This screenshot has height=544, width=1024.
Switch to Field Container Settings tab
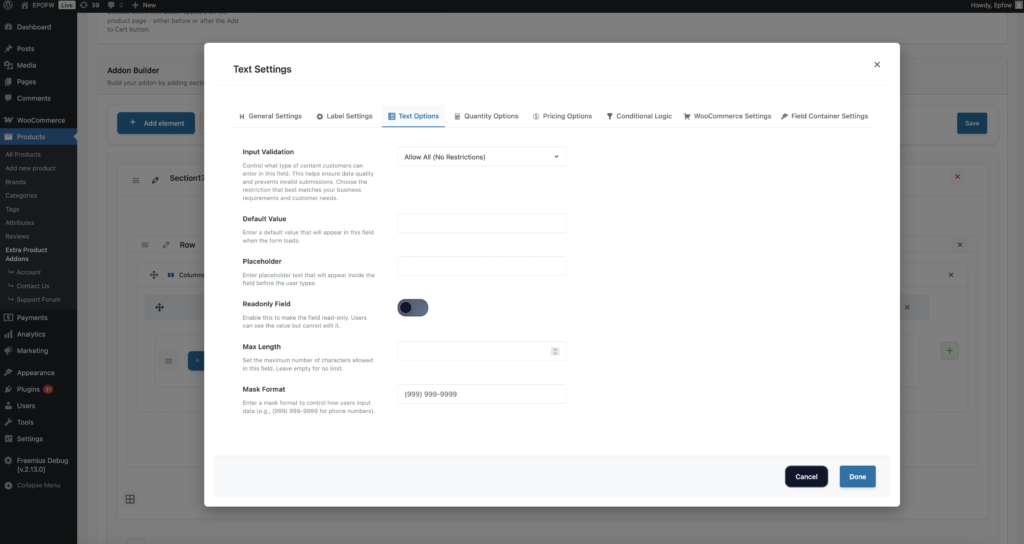pyautogui.click(x=824, y=116)
